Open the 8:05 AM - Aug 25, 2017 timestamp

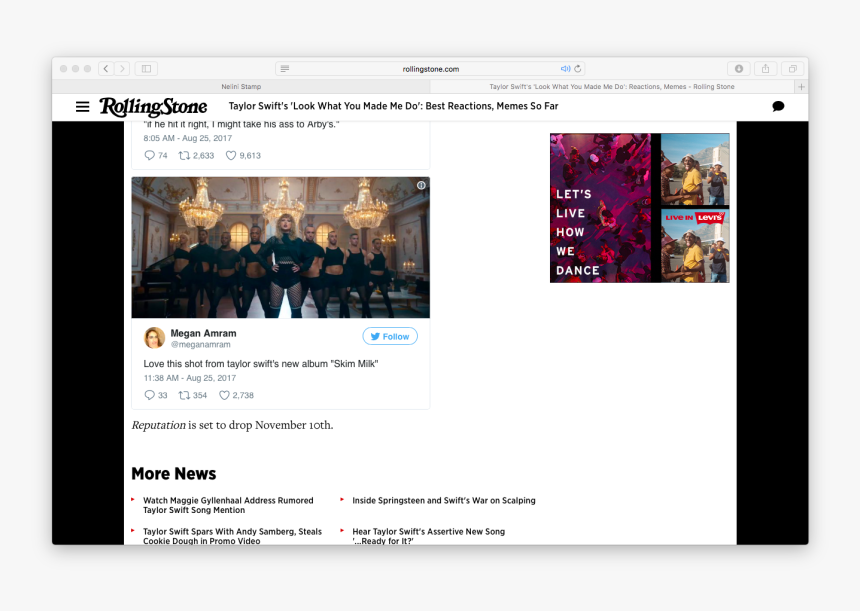click(188, 138)
